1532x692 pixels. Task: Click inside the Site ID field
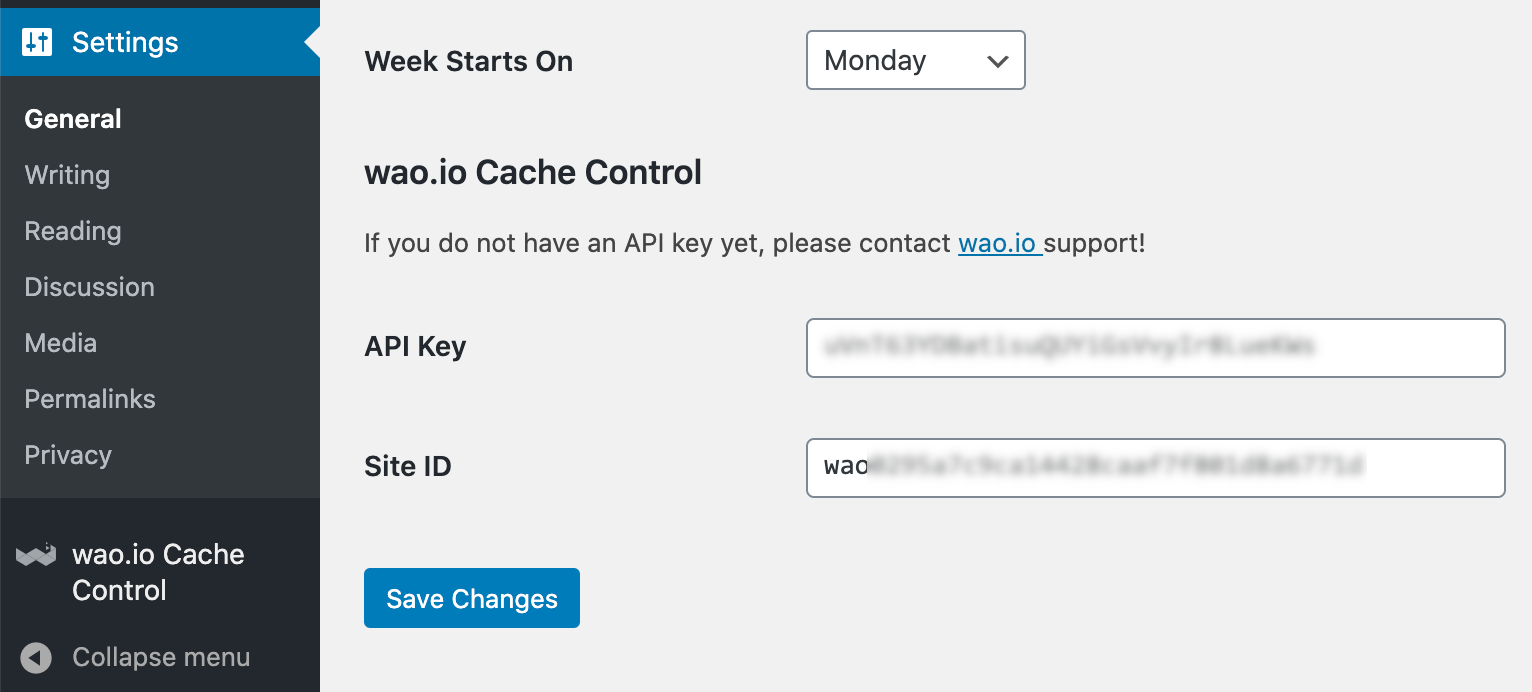(x=1155, y=468)
